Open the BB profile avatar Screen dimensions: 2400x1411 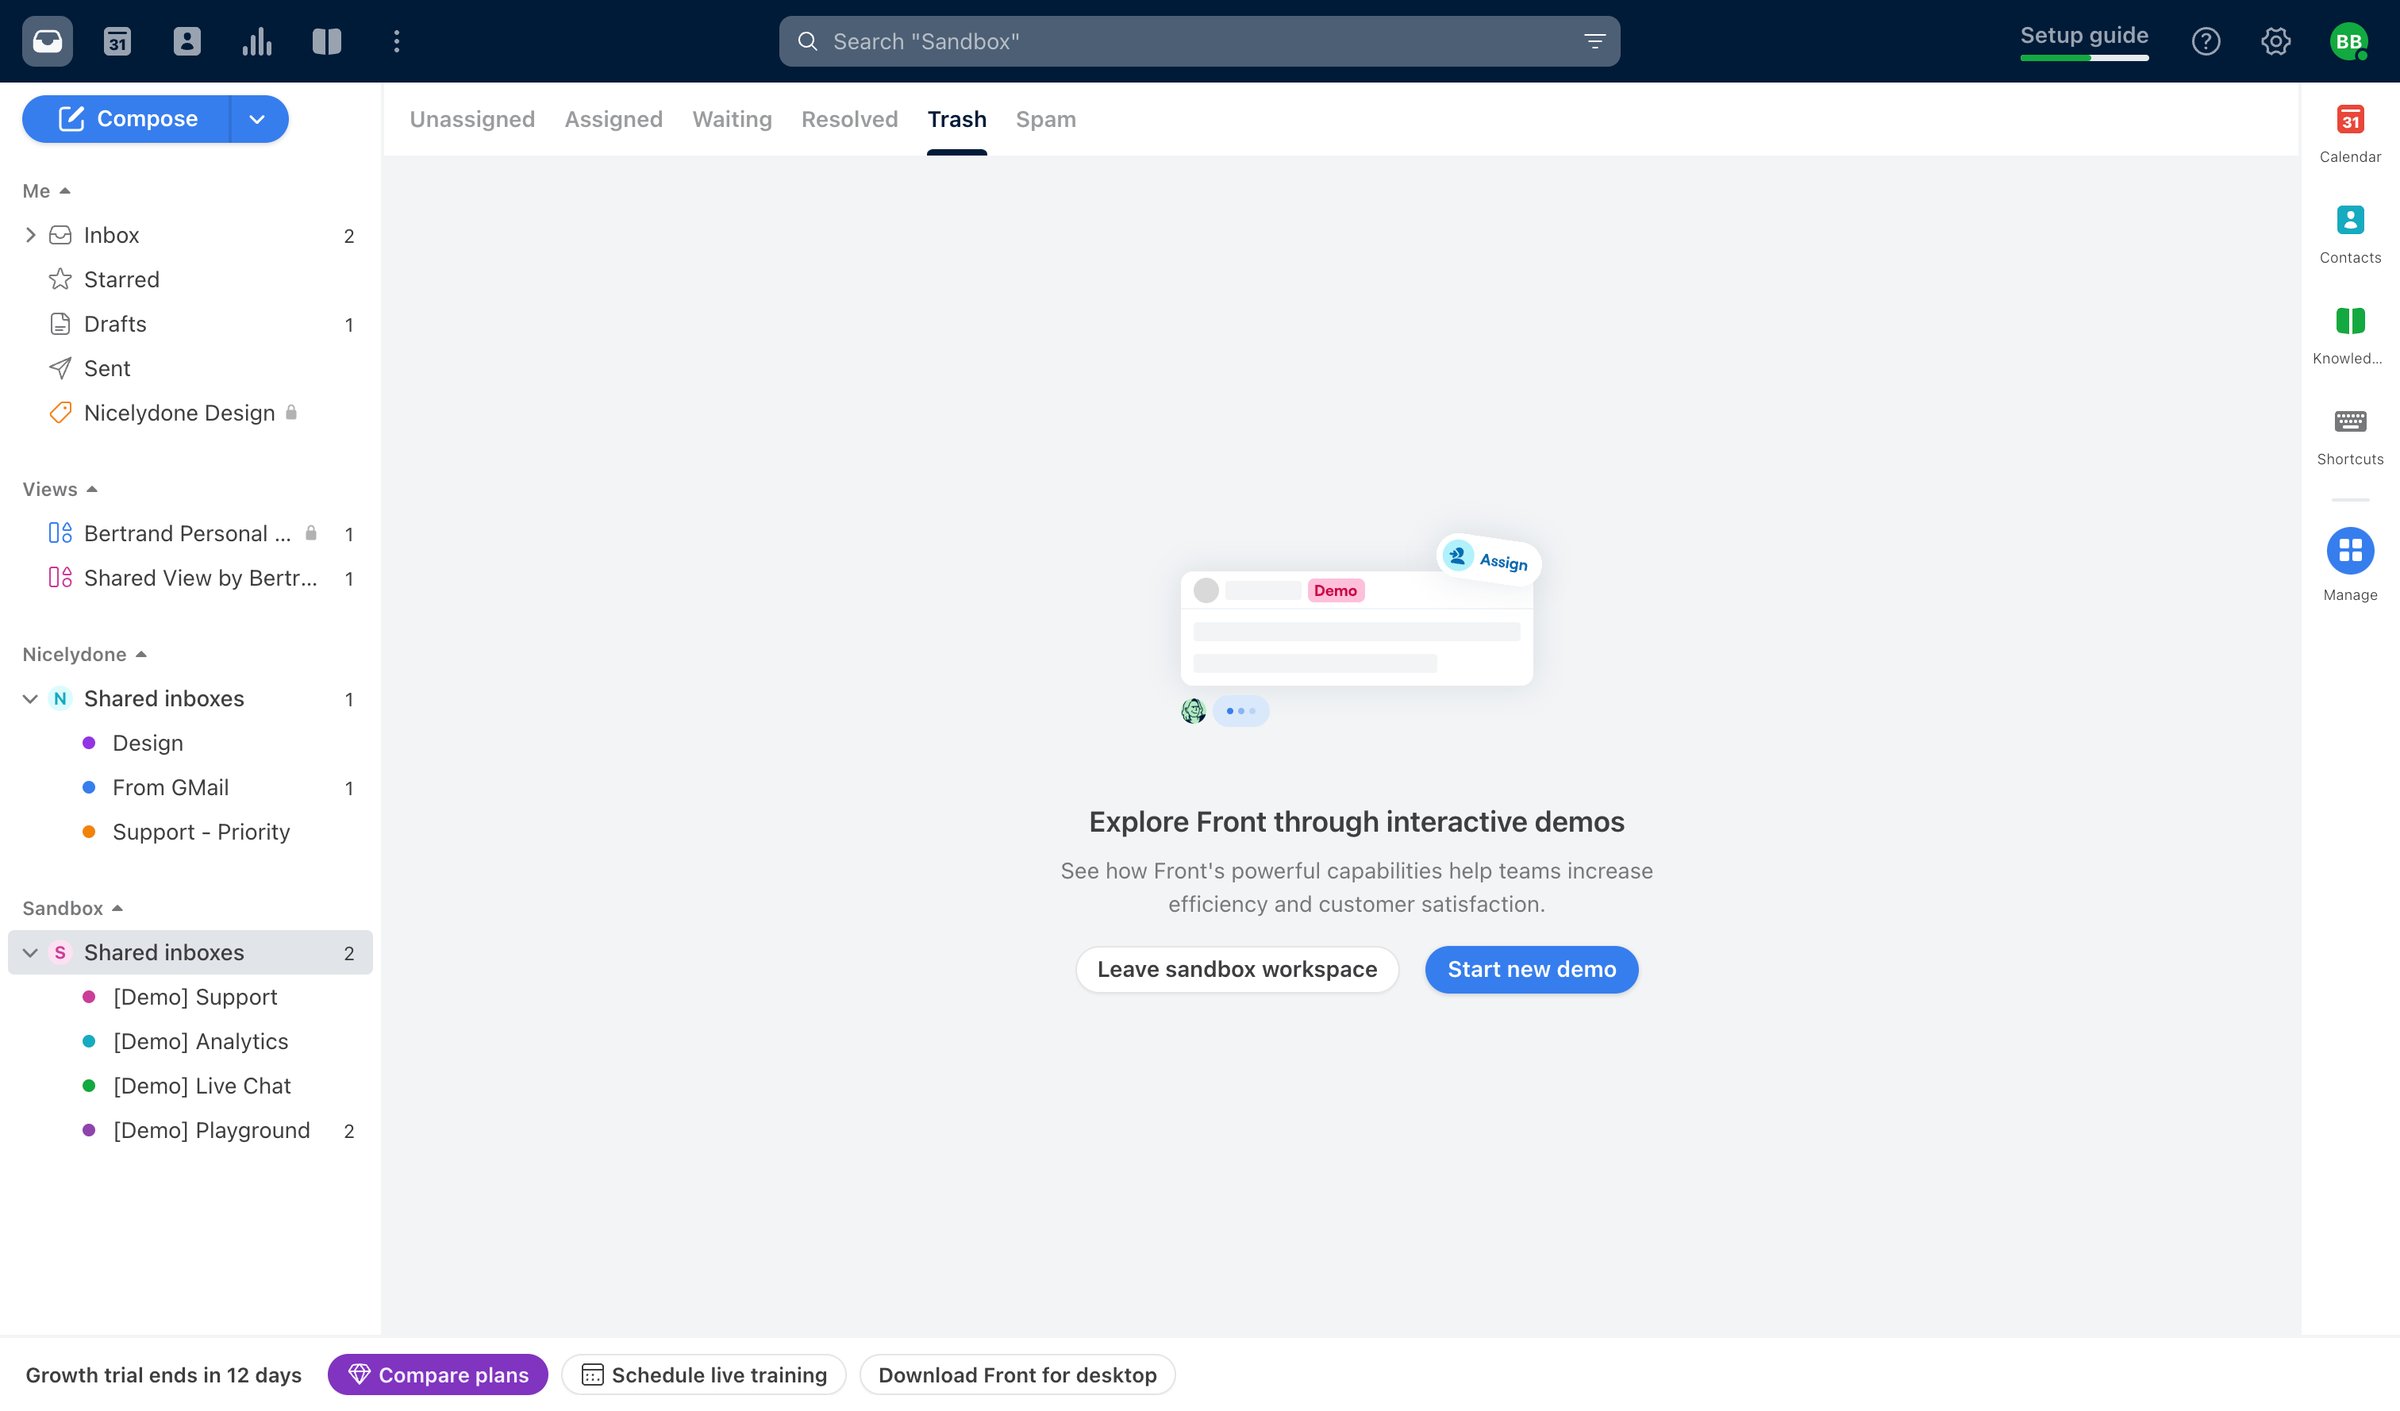2349,41
